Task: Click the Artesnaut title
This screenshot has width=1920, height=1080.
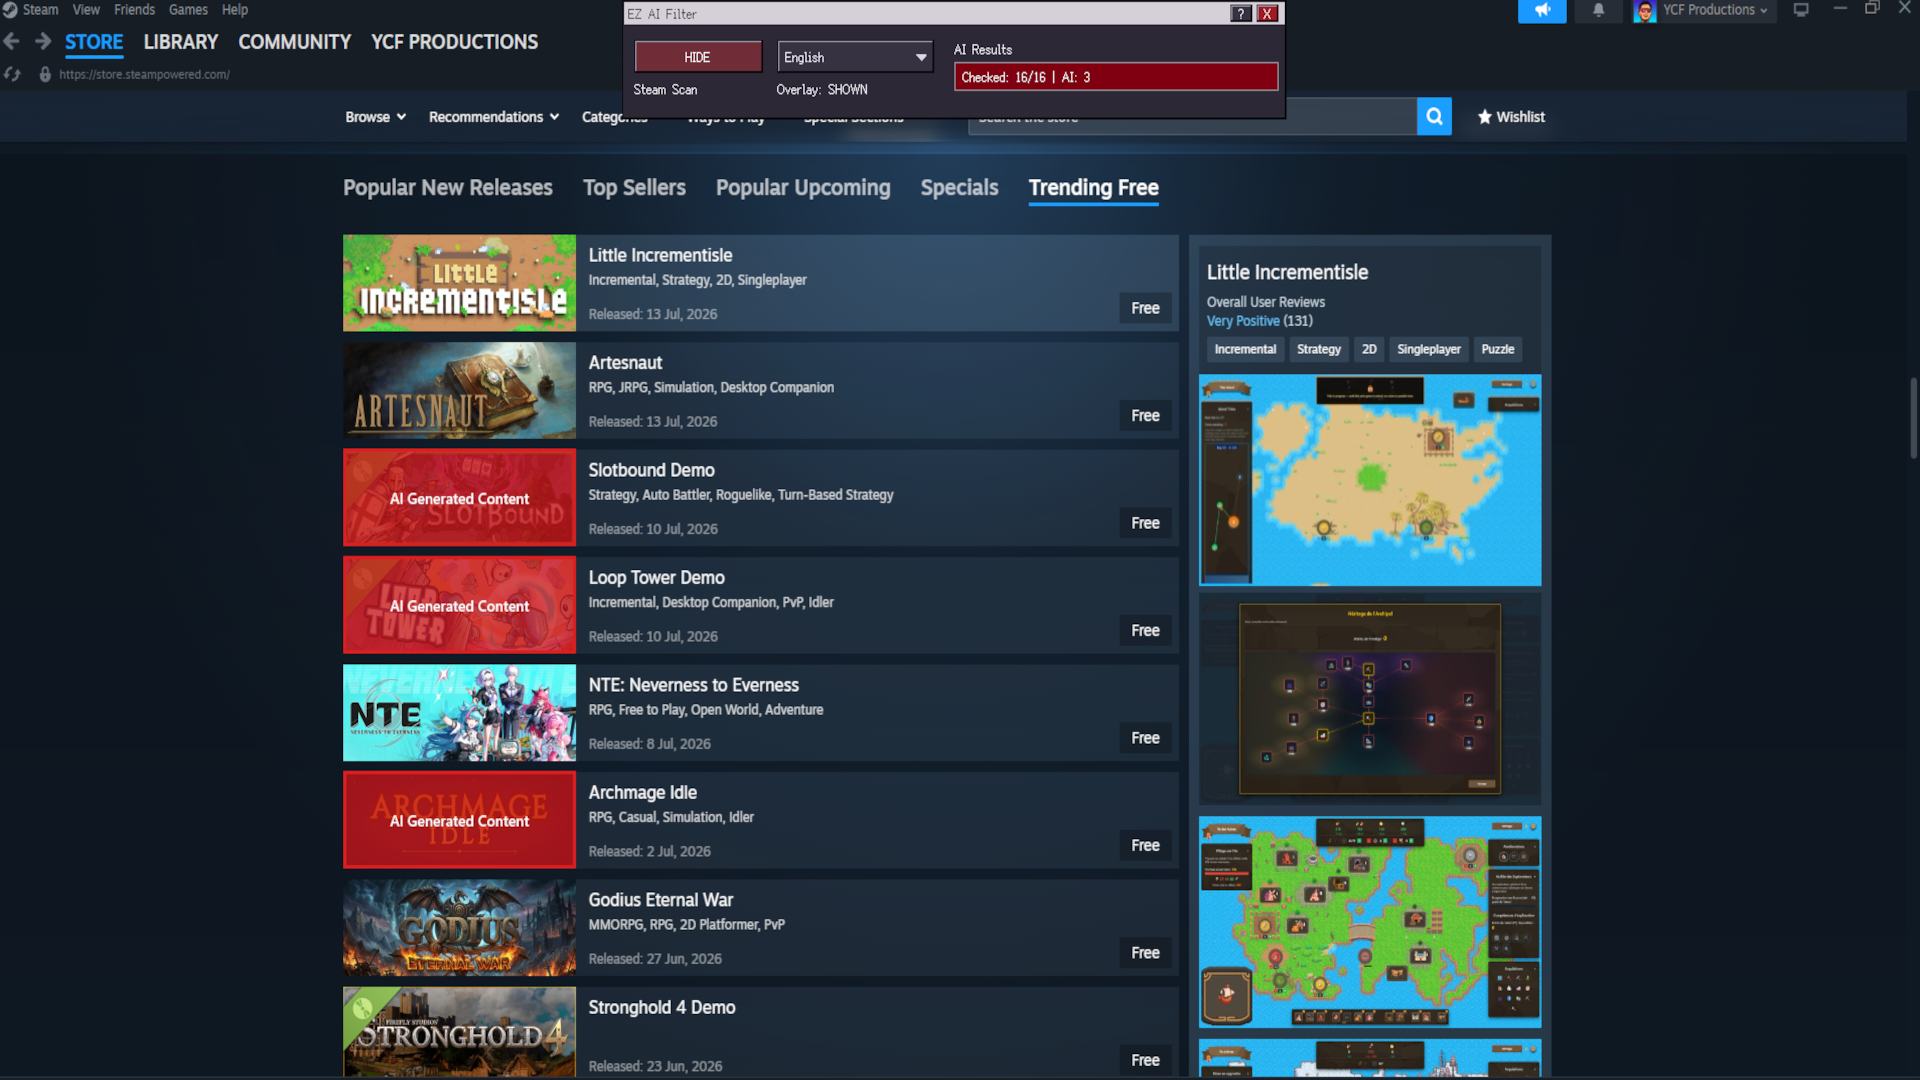Action: point(625,363)
